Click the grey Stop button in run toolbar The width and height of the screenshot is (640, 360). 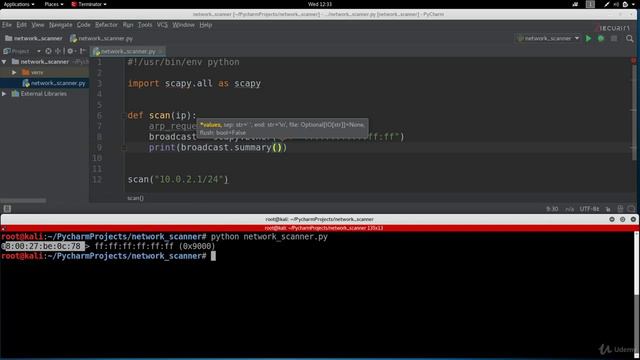[x=614, y=38]
